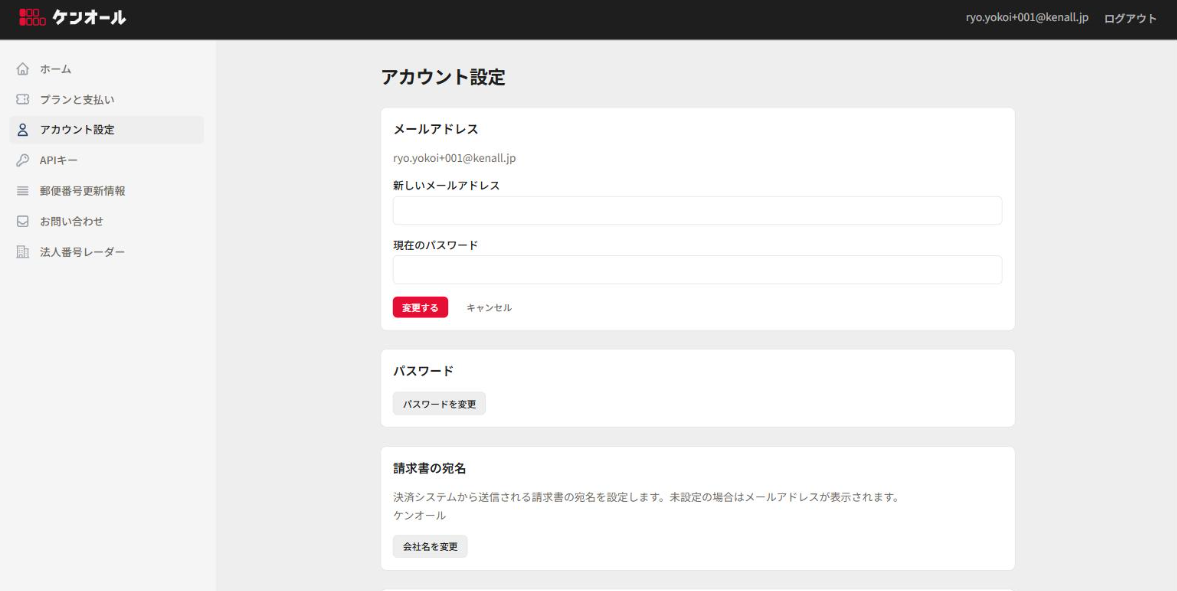Image resolution: width=1177 pixels, height=591 pixels.
Task: Open 法人番号レーダー in the sidebar
Action: pyautogui.click(x=107, y=252)
